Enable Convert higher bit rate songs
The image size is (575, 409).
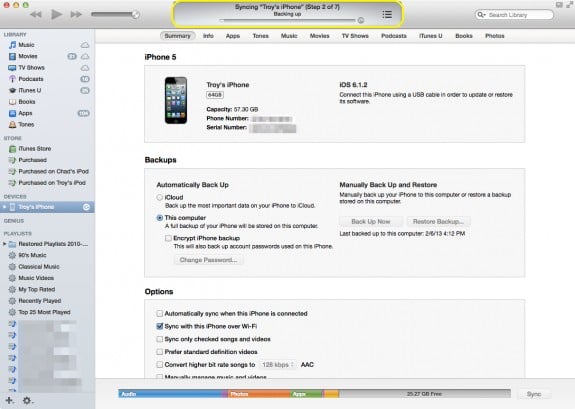point(160,365)
